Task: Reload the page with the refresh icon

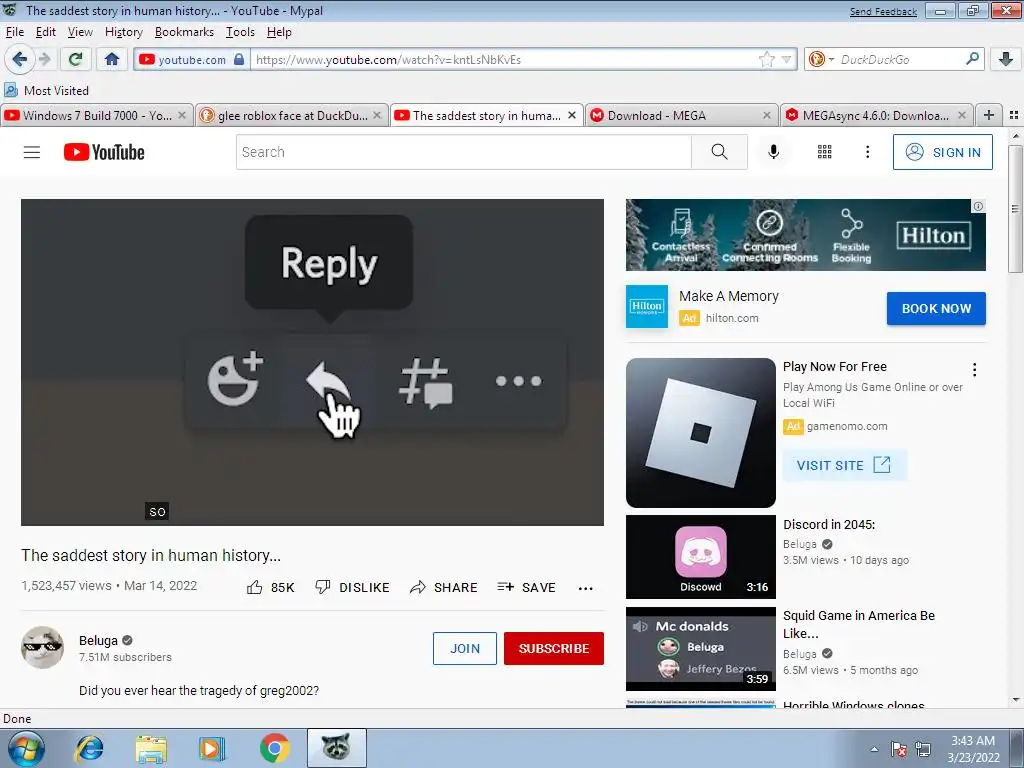Action: [x=75, y=59]
